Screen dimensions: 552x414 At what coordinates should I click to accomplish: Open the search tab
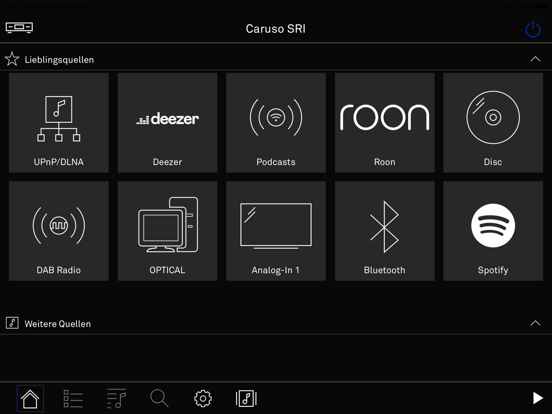point(159,399)
